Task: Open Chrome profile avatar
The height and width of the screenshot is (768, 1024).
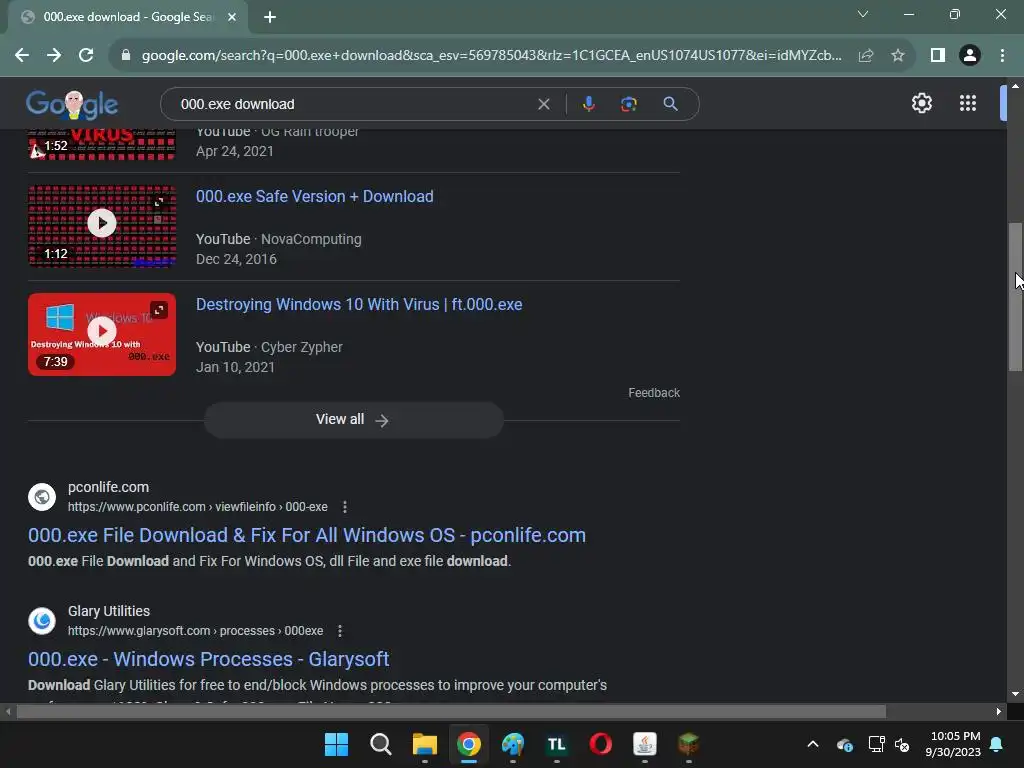Action: (x=970, y=56)
